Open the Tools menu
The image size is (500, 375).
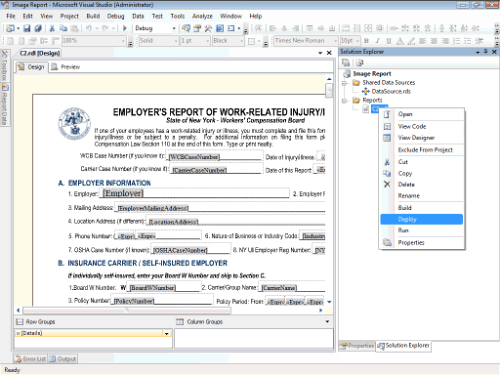point(177,16)
